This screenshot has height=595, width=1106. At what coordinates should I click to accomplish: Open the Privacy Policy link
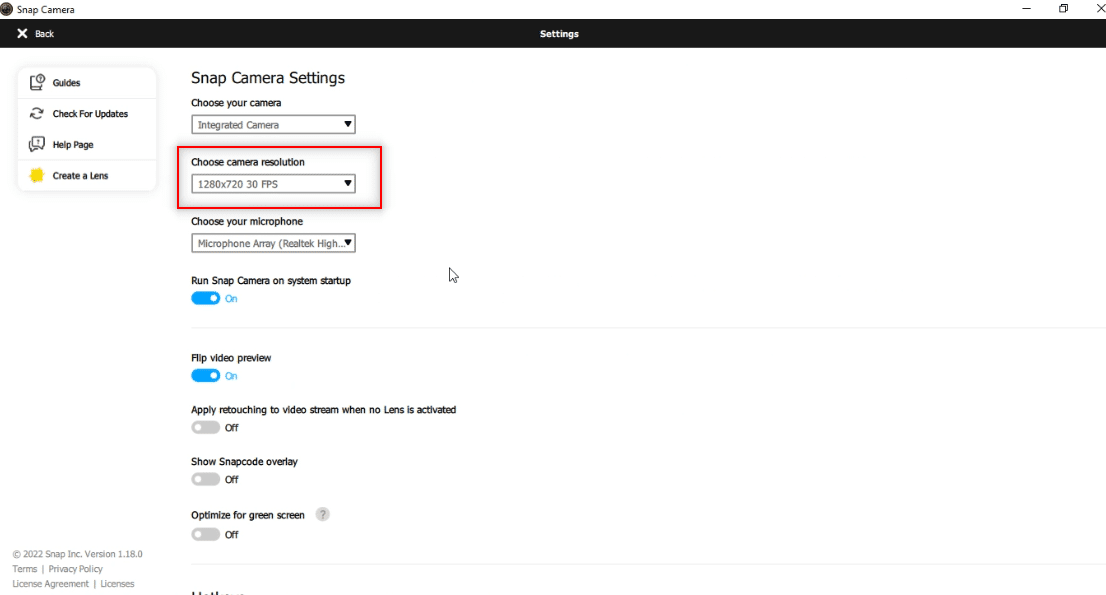point(75,569)
